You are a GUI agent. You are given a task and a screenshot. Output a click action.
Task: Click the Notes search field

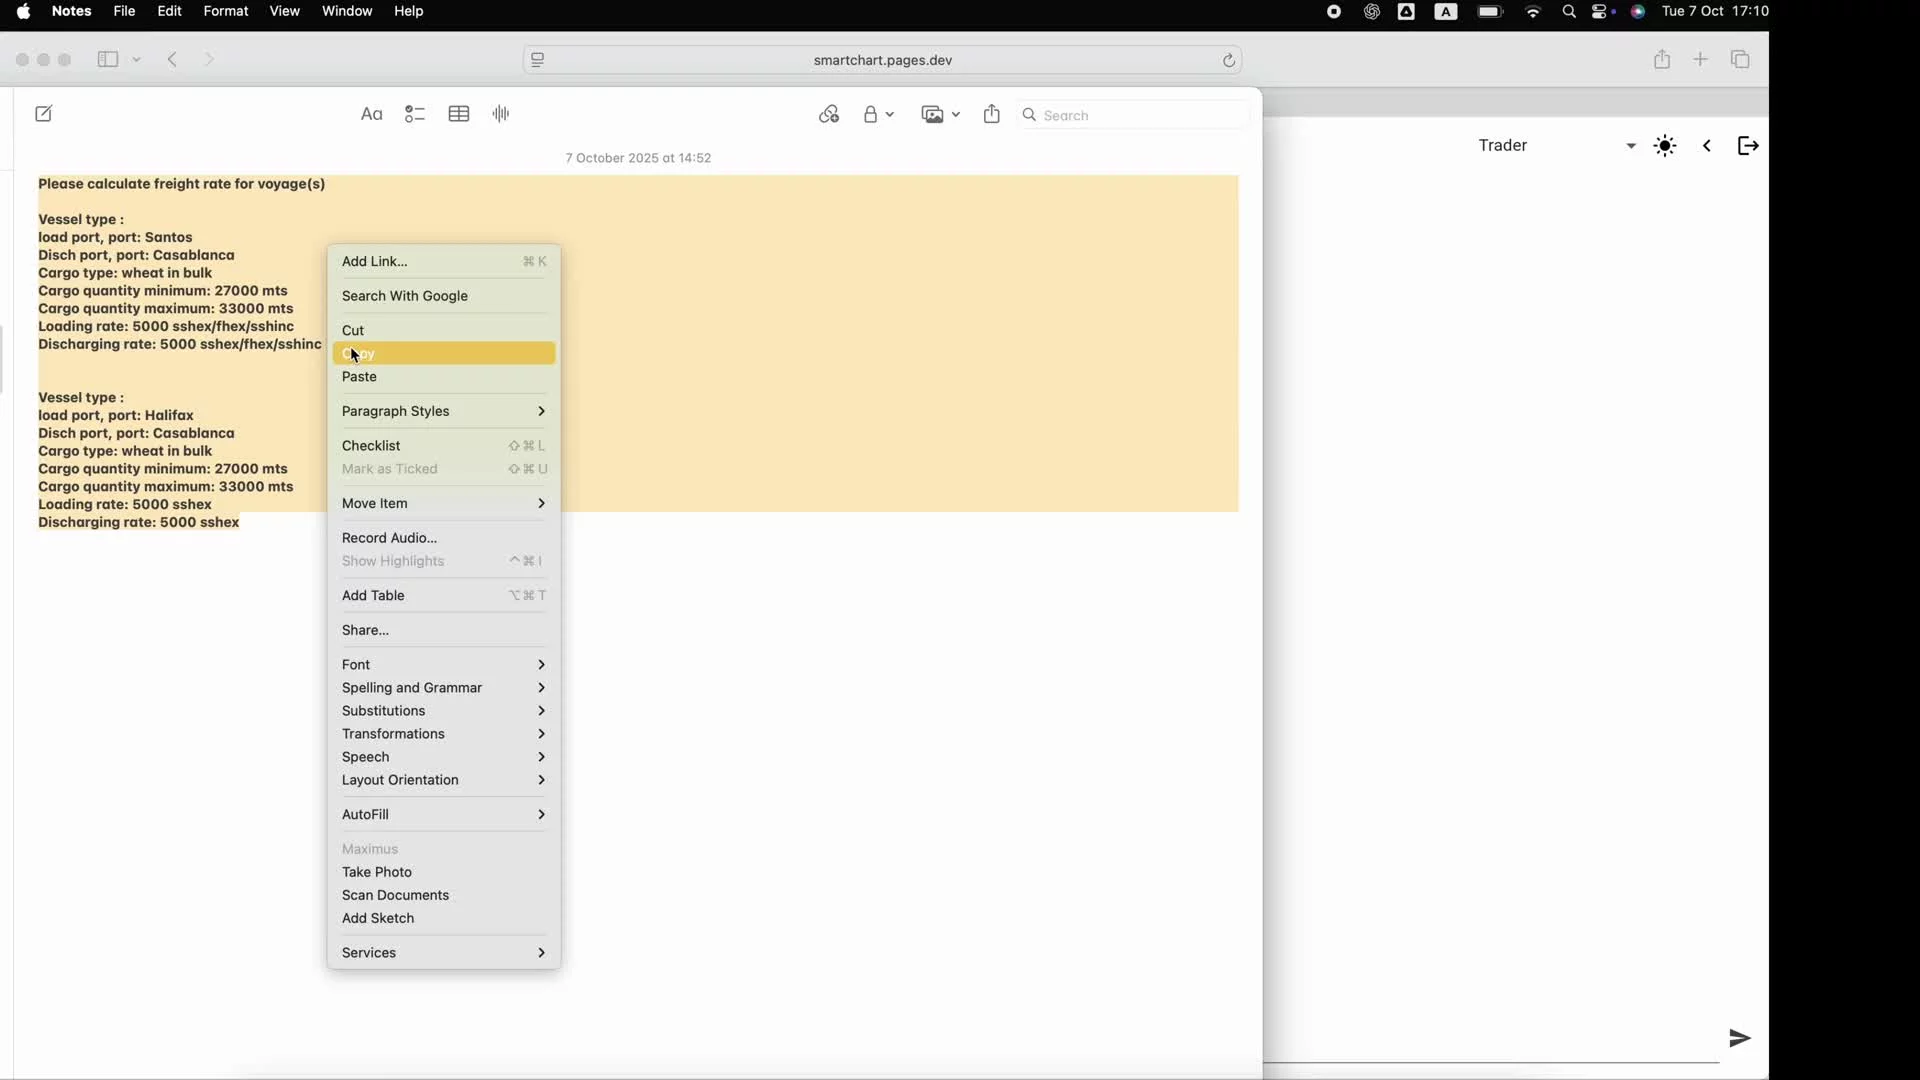click(1135, 115)
